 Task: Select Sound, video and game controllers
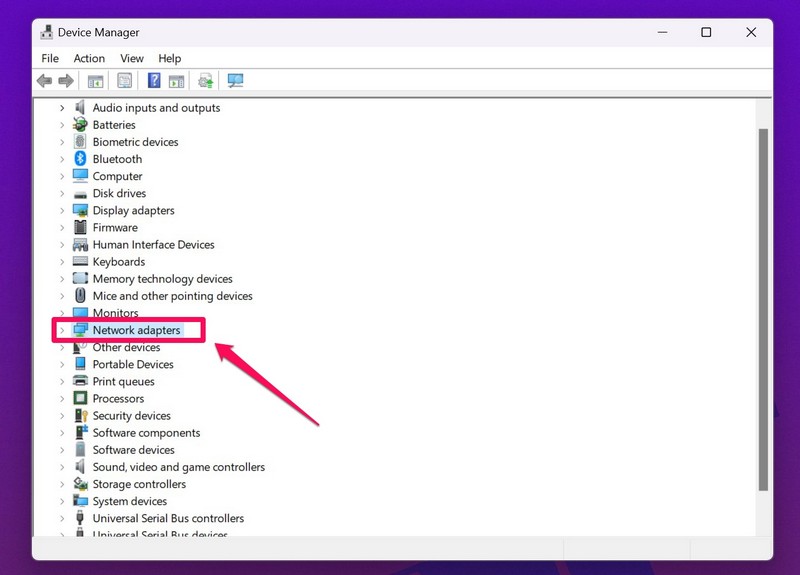point(178,467)
